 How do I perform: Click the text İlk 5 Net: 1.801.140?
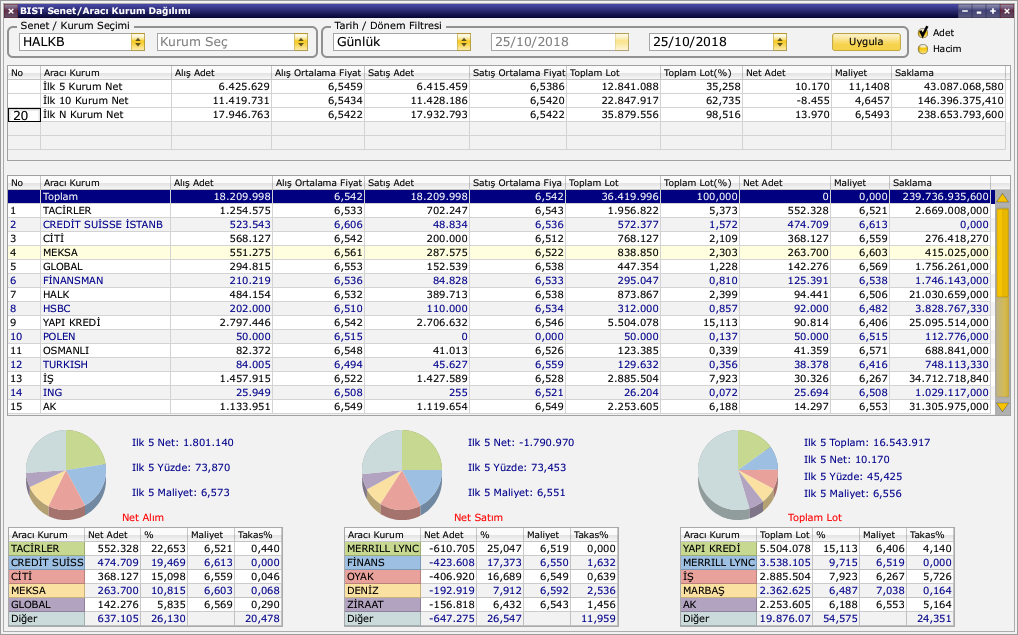coord(182,443)
